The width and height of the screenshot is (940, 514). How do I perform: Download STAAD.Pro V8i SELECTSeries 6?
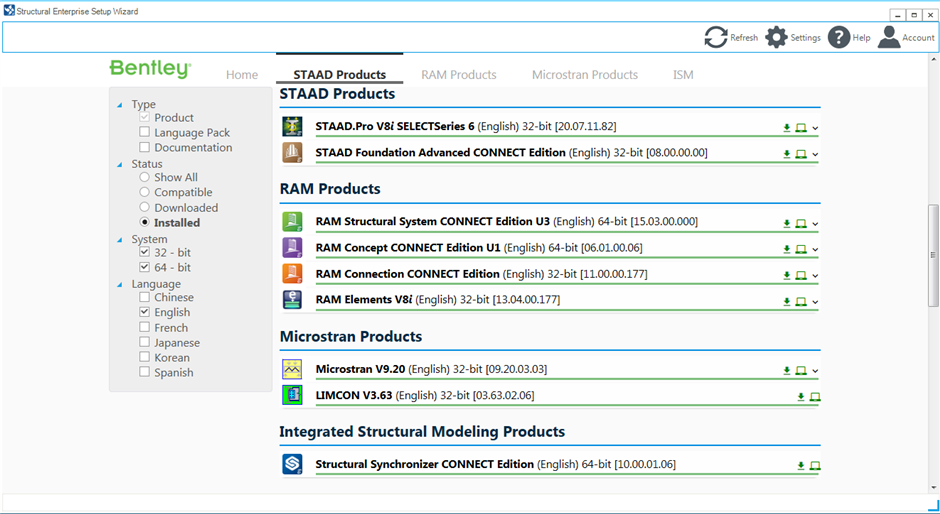click(787, 128)
